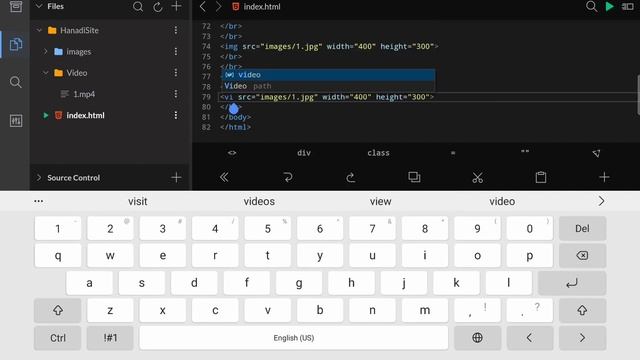The height and width of the screenshot is (360, 640).
Task: Add new file in Files panel header
Action: pyautogui.click(x=176, y=6)
